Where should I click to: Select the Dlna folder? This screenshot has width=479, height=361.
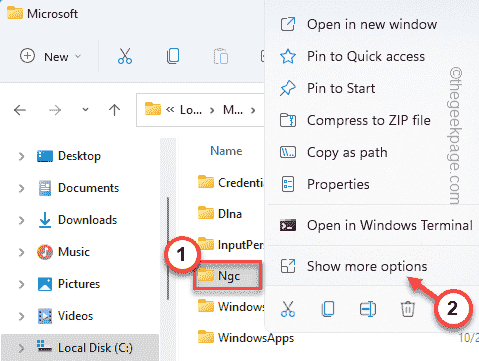point(220,213)
